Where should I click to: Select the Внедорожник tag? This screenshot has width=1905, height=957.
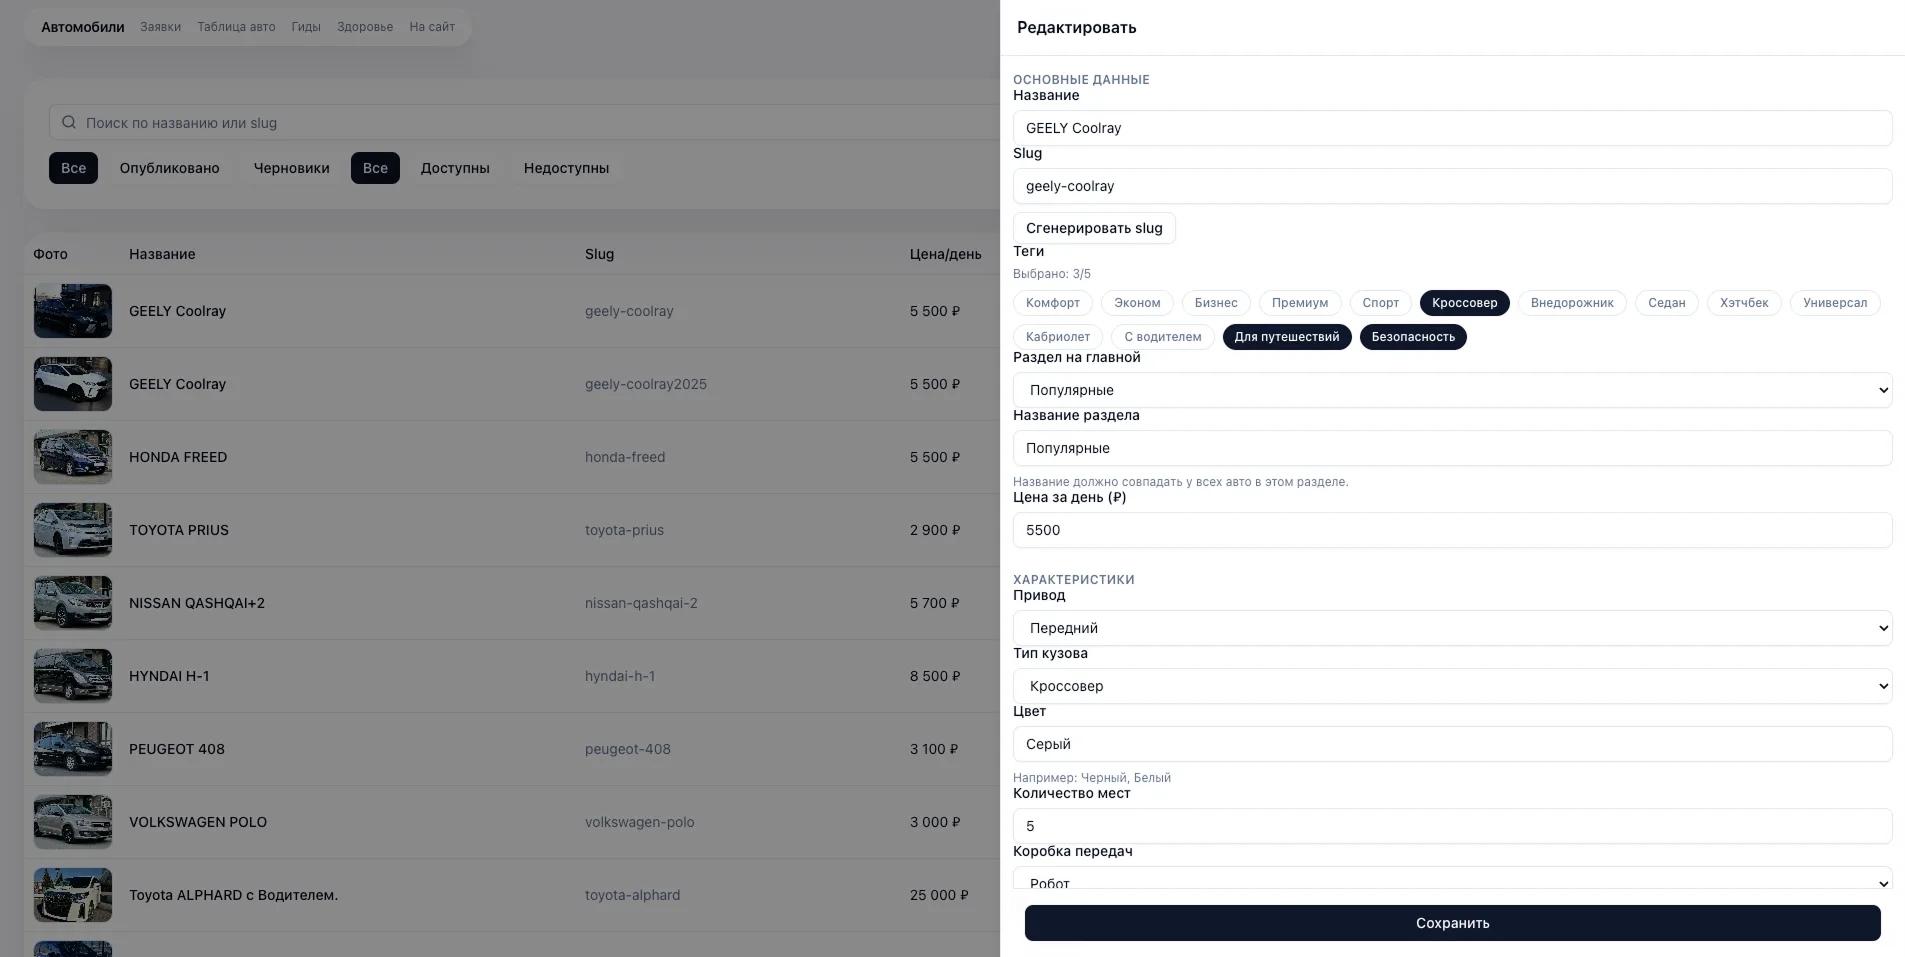click(1572, 303)
